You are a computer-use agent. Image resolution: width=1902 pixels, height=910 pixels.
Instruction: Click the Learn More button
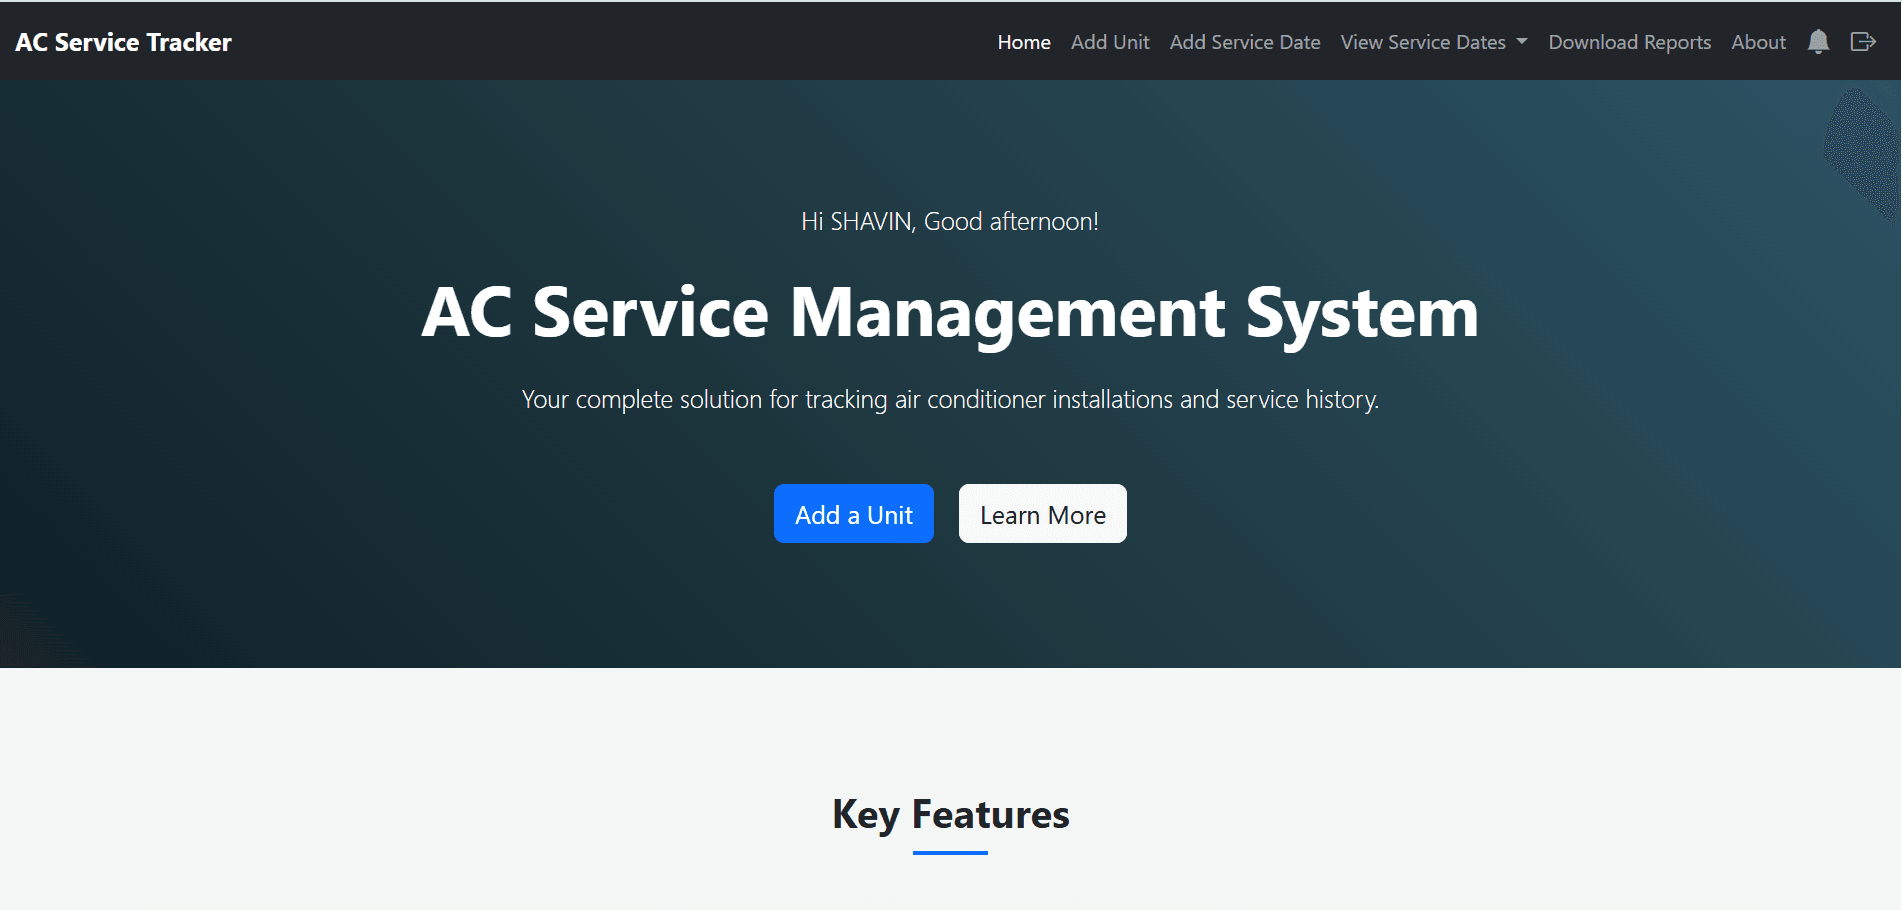[x=1042, y=513]
